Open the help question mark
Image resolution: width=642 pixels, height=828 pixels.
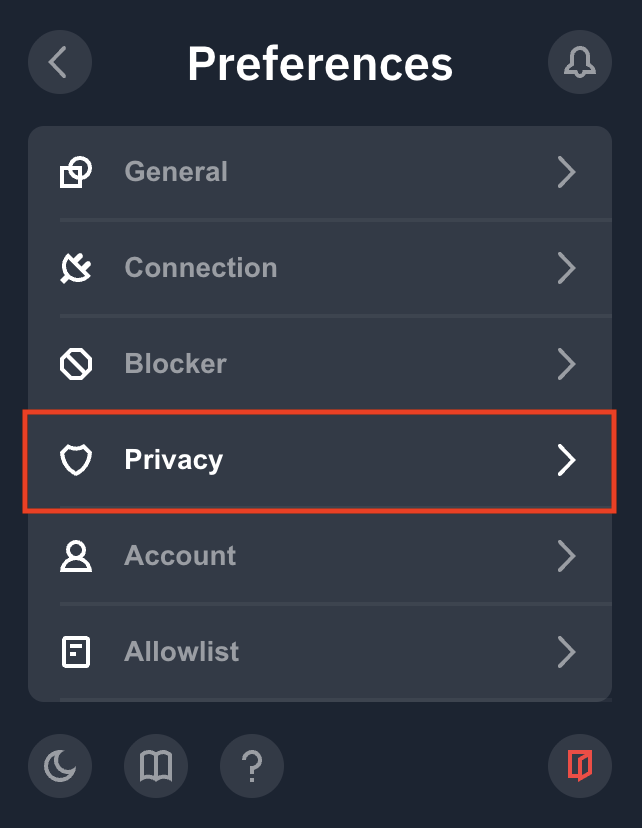tap(252, 766)
